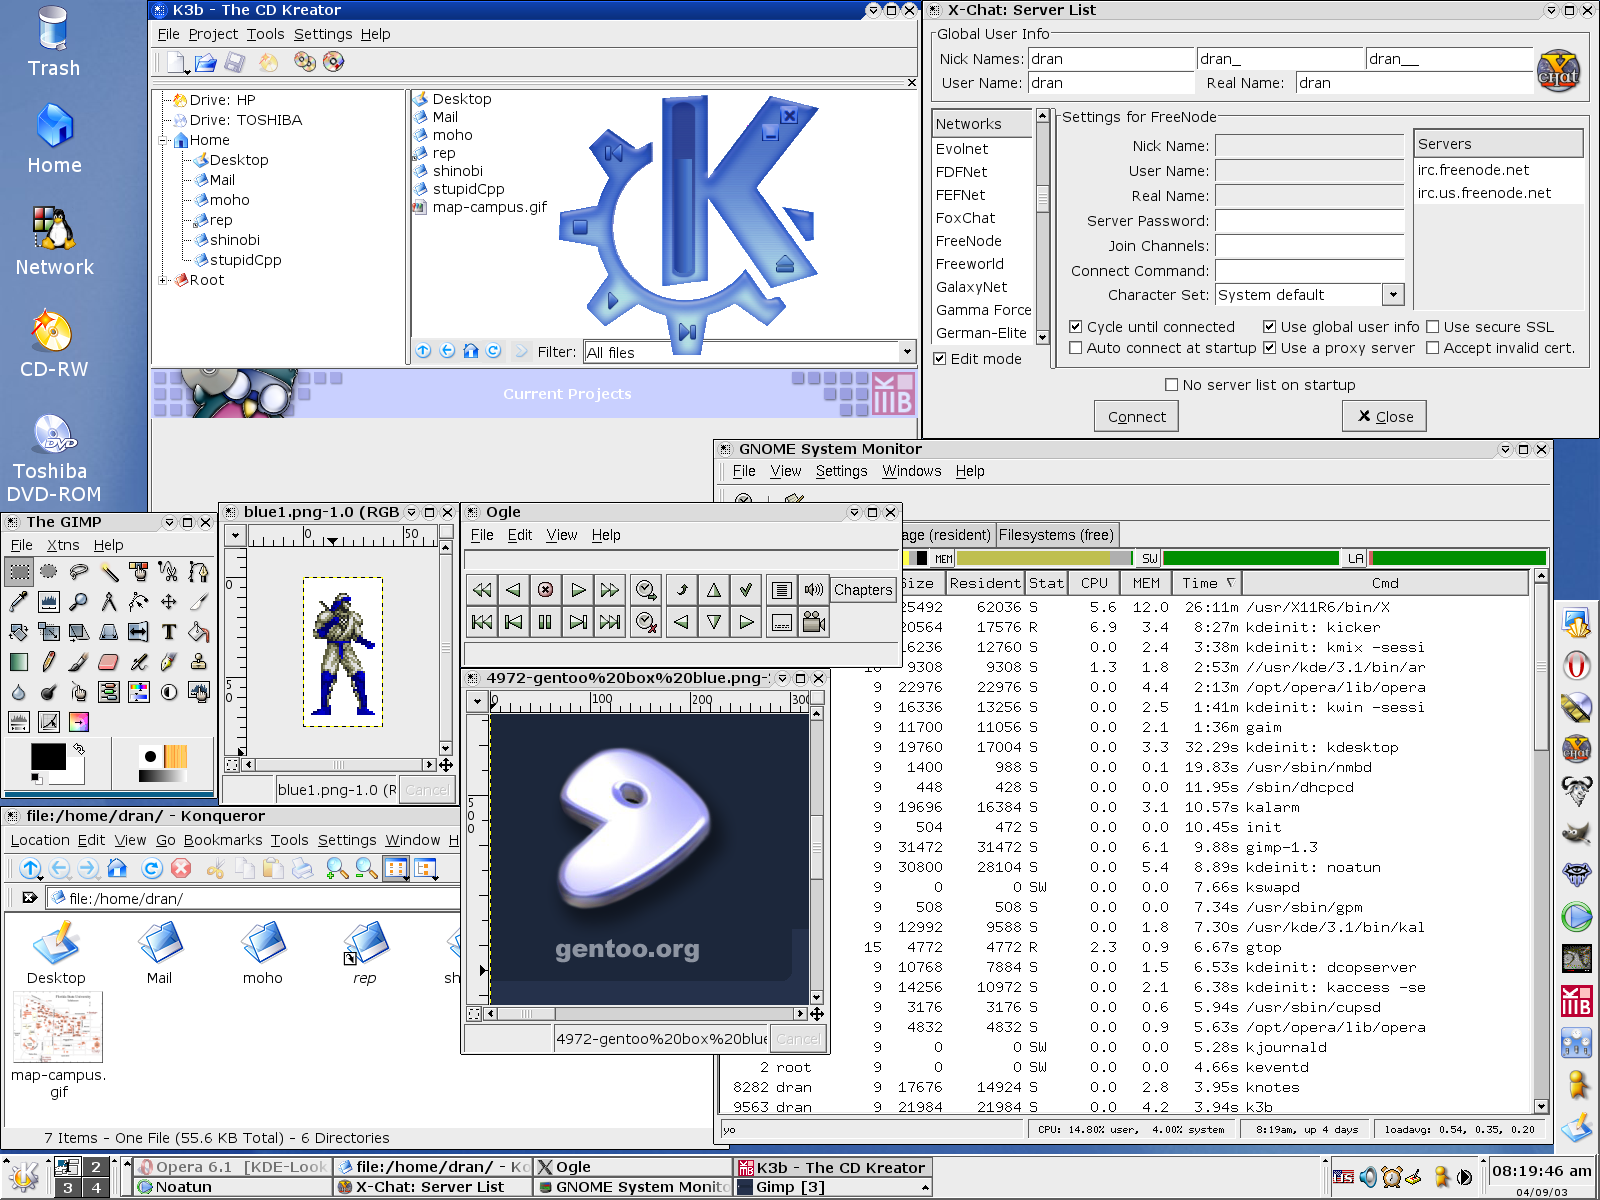Click the Konqueror Home toolbar icon
This screenshot has width=1600, height=1200.
[x=117, y=868]
